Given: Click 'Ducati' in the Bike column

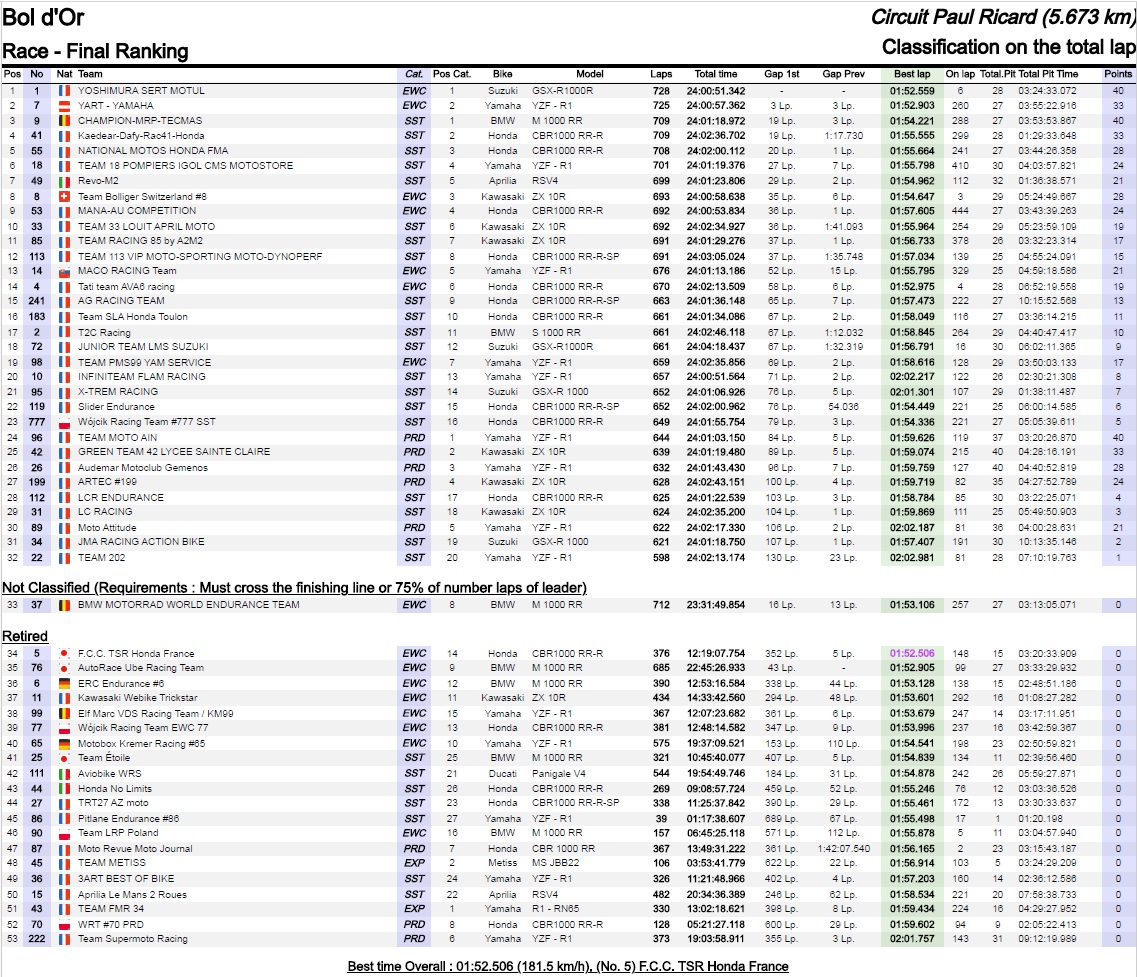Looking at the screenshot, I should [503, 774].
